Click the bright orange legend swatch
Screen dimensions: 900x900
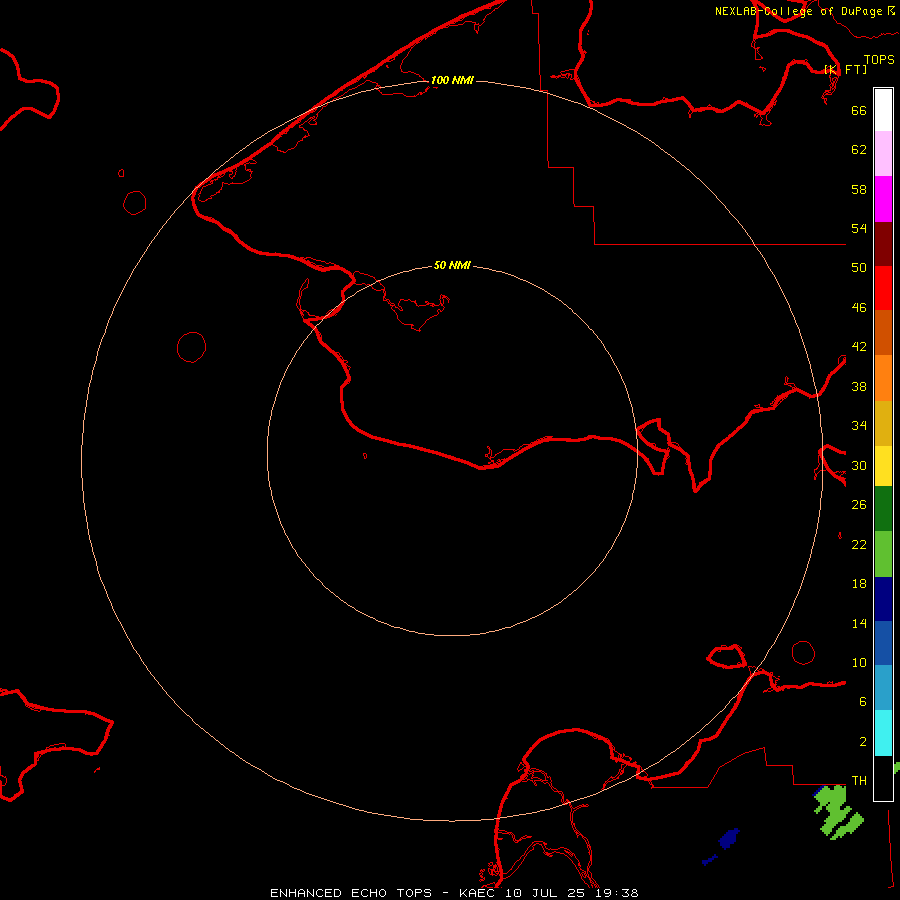click(x=883, y=378)
